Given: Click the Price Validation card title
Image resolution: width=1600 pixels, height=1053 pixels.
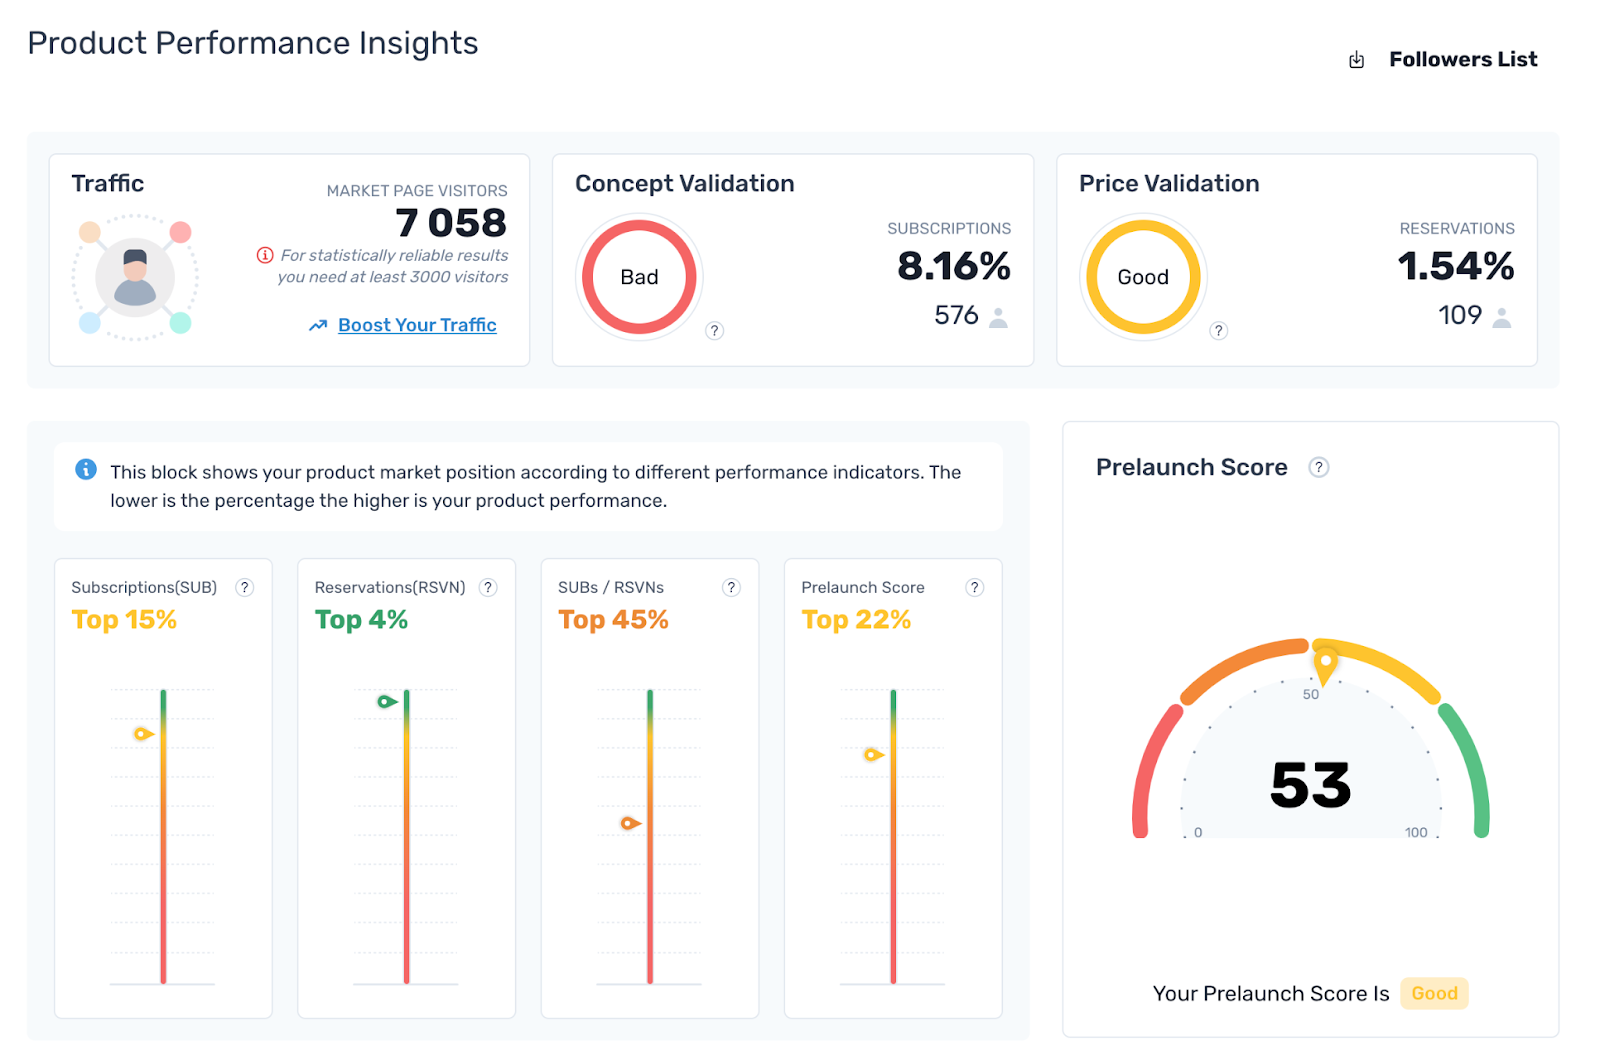Looking at the screenshot, I should click(x=1169, y=183).
